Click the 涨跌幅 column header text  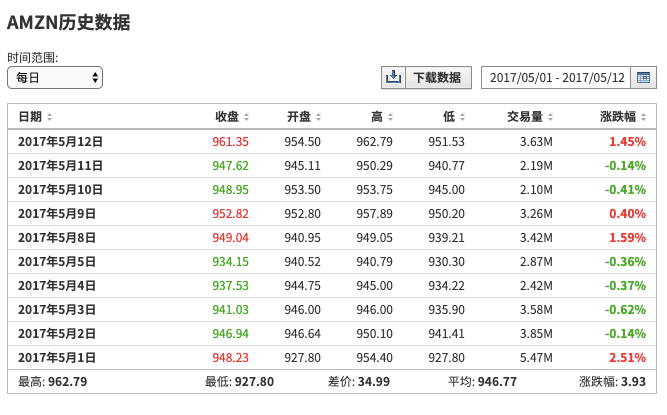point(618,117)
